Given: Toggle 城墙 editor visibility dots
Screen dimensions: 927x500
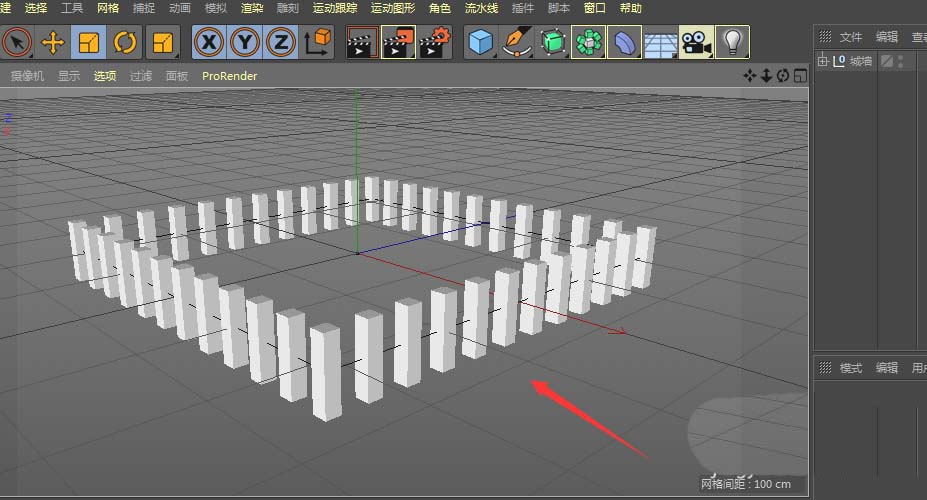Looking at the screenshot, I should pos(900,61).
